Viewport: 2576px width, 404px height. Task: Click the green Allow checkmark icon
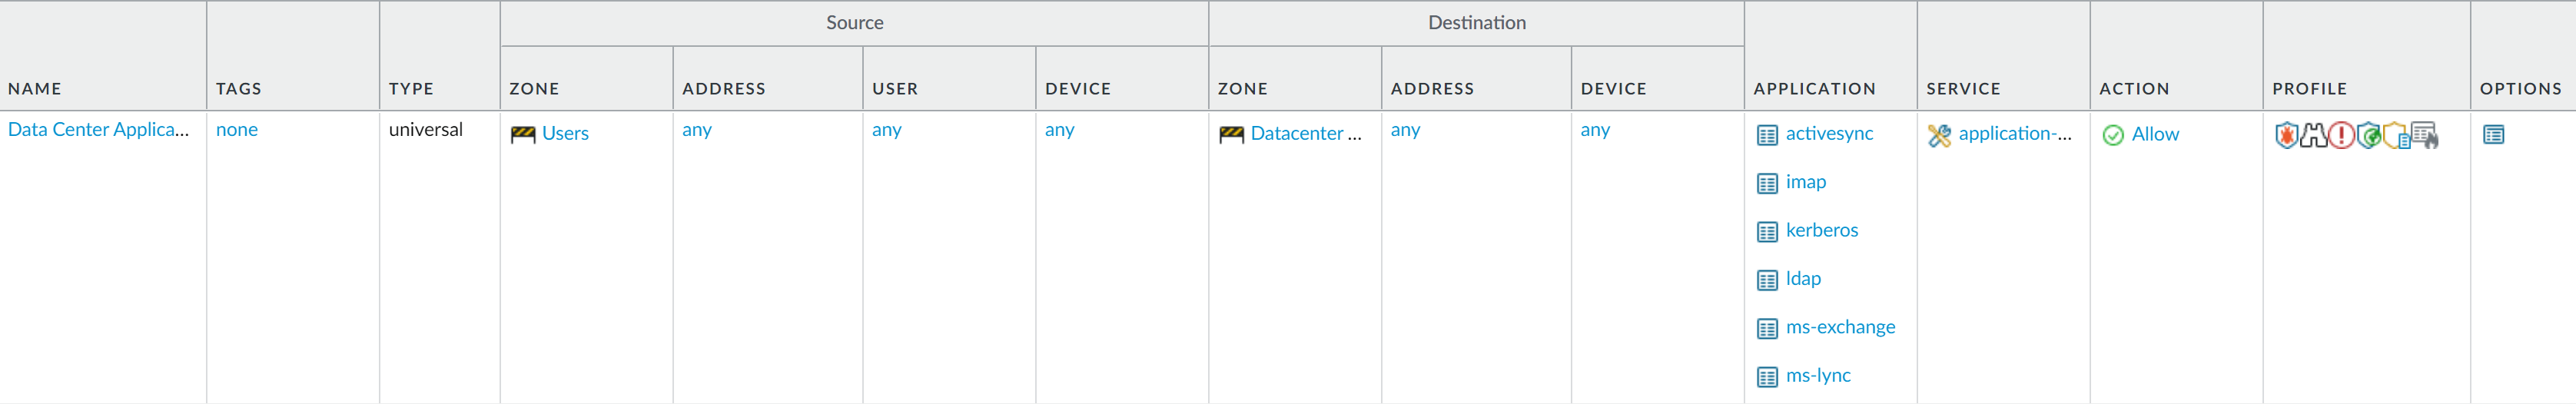pos(2112,135)
